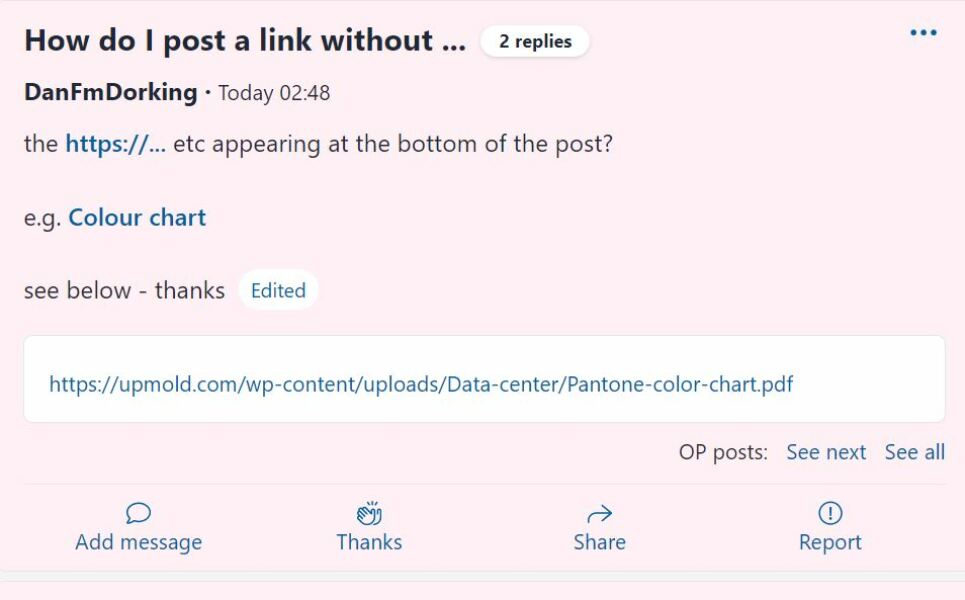Screen dimensions: 965x600
Task: Open the Pantone color chart PDF link
Action: point(419,384)
